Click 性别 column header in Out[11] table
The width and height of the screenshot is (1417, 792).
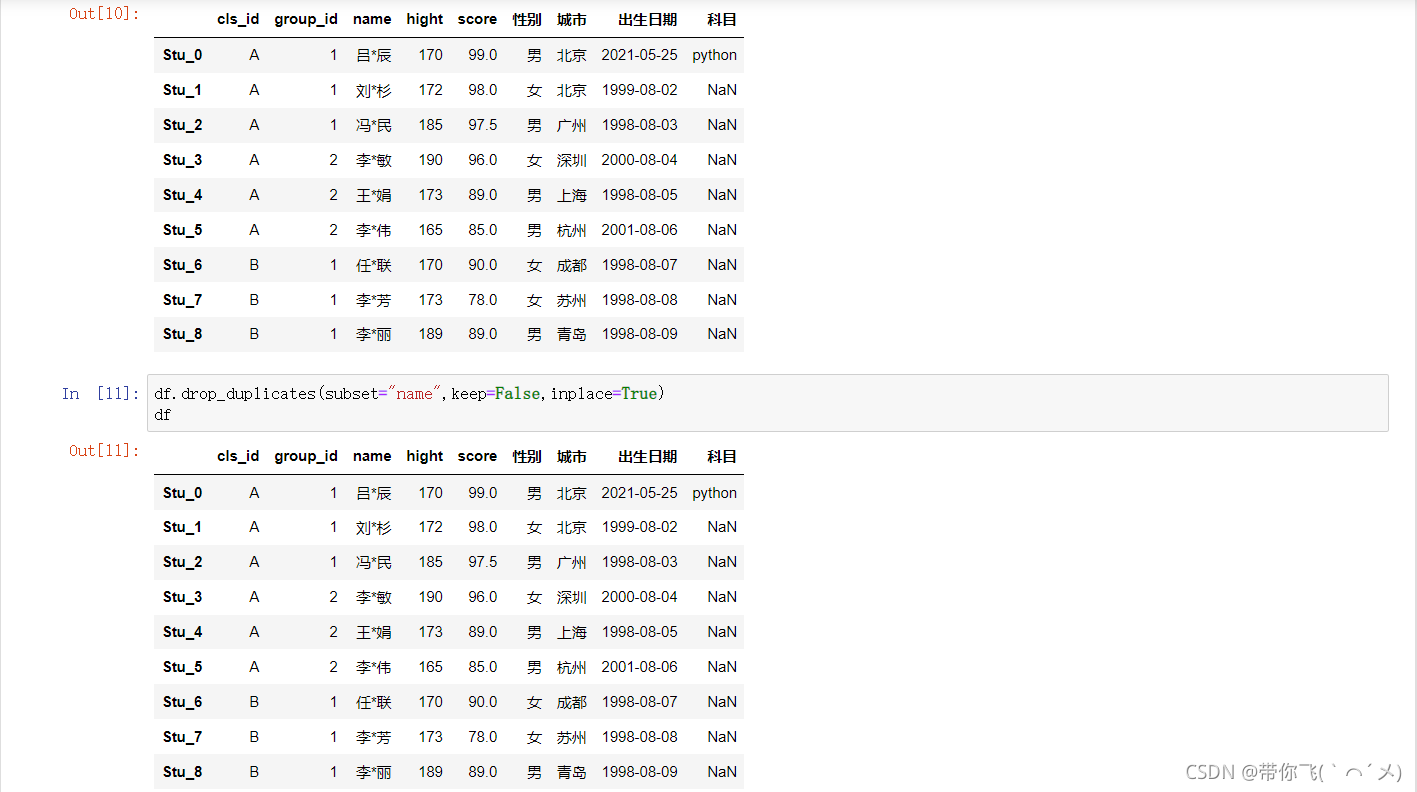tap(527, 456)
